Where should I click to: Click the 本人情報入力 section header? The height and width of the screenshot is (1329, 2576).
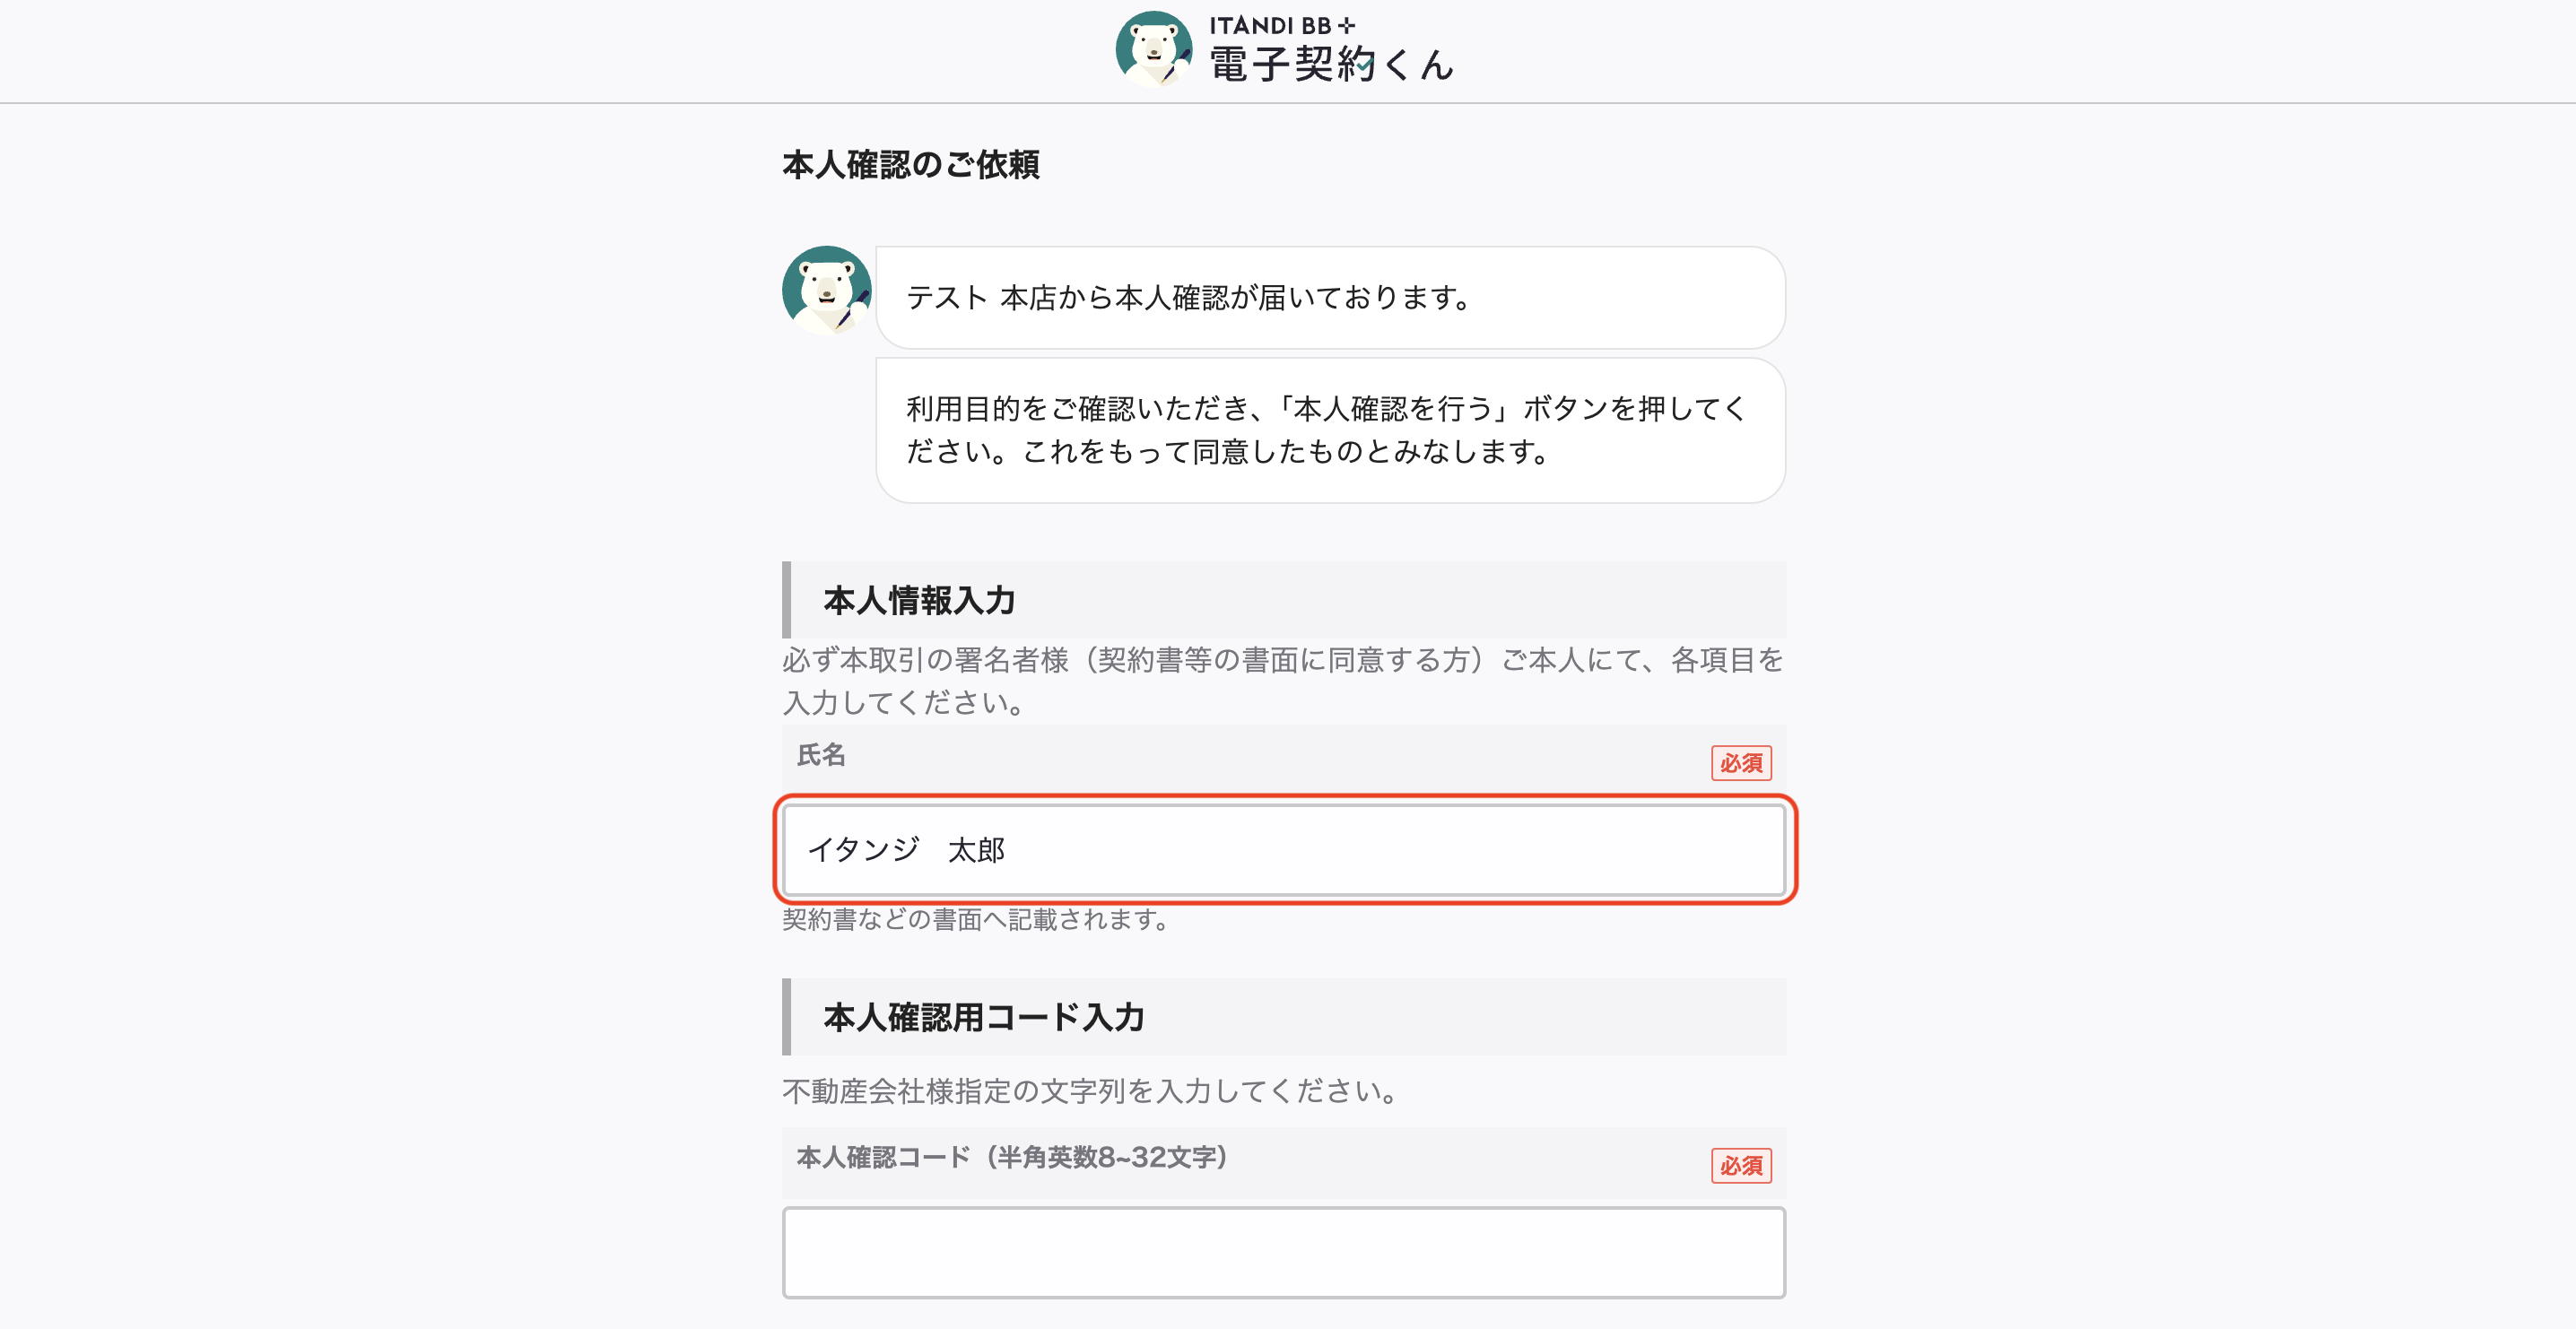click(1284, 600)
